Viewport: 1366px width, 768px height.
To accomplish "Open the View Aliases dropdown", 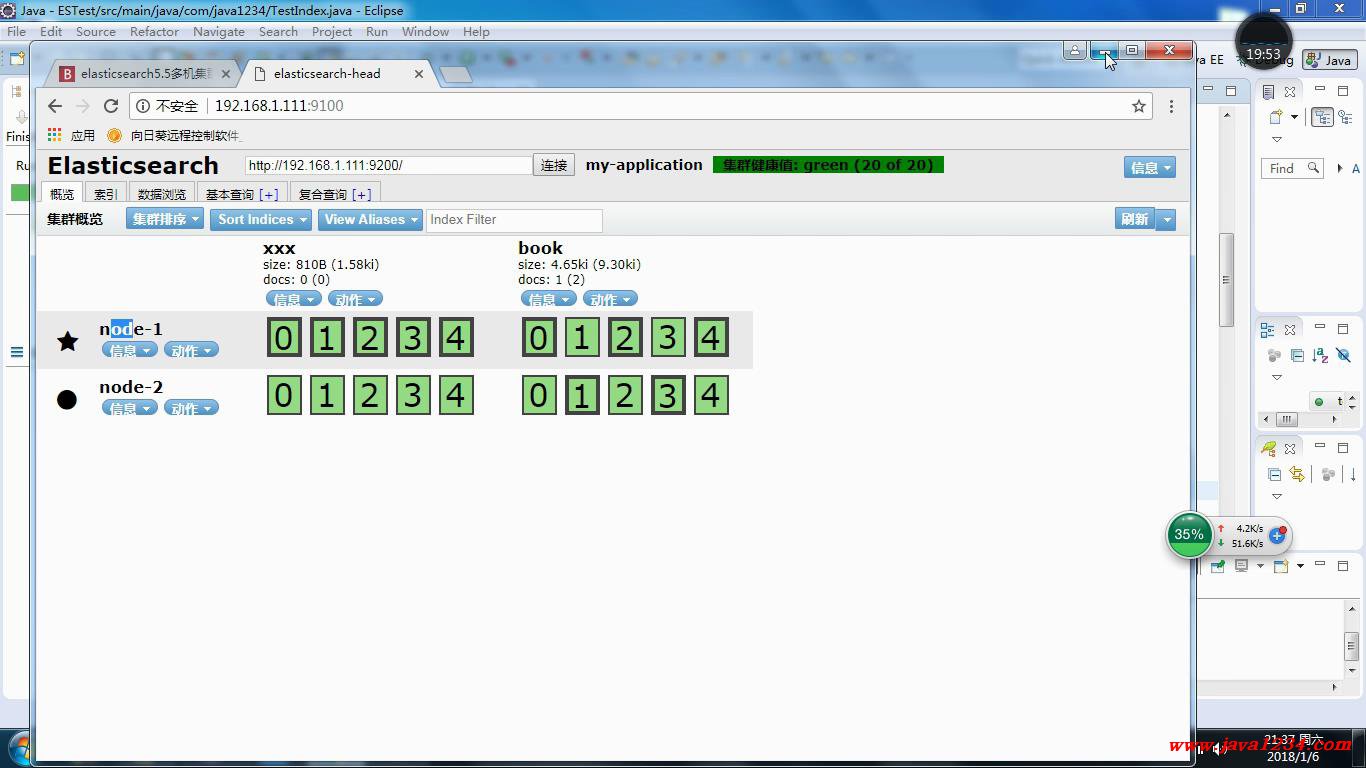I will pyautogui.click(x=370, y=219).
